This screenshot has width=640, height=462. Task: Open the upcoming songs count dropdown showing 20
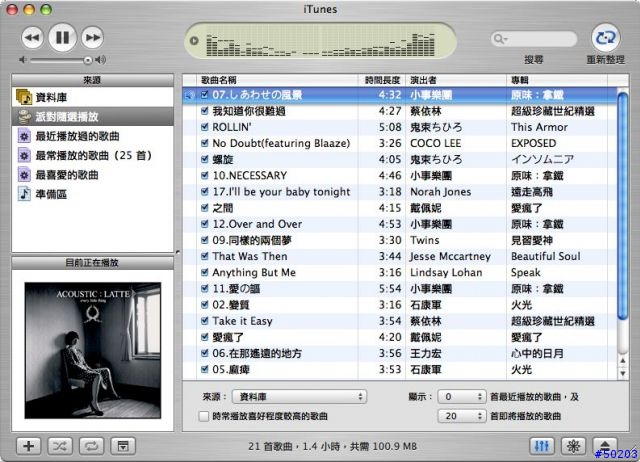(462, 416)
